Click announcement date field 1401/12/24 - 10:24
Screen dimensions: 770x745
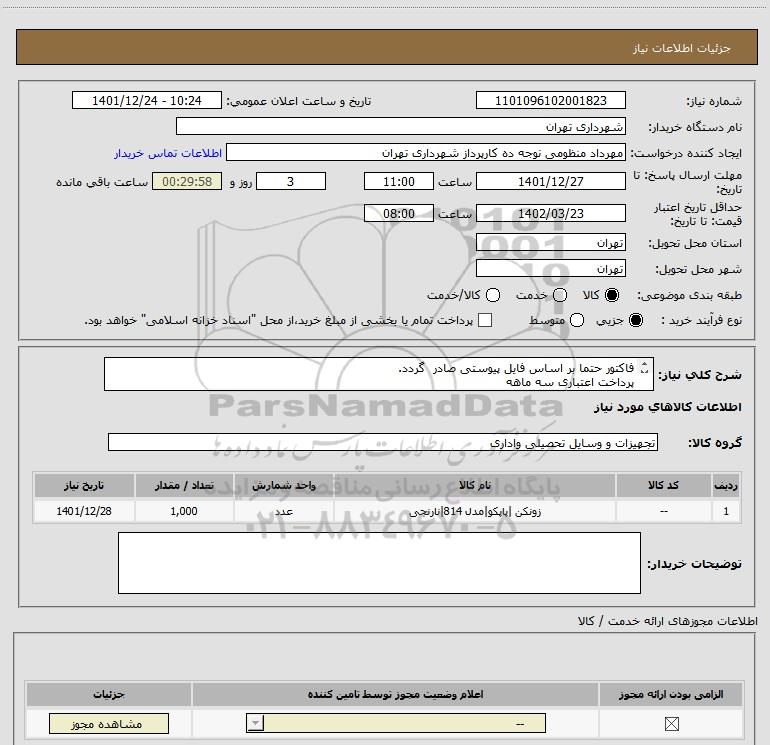[x=147, y=100]
